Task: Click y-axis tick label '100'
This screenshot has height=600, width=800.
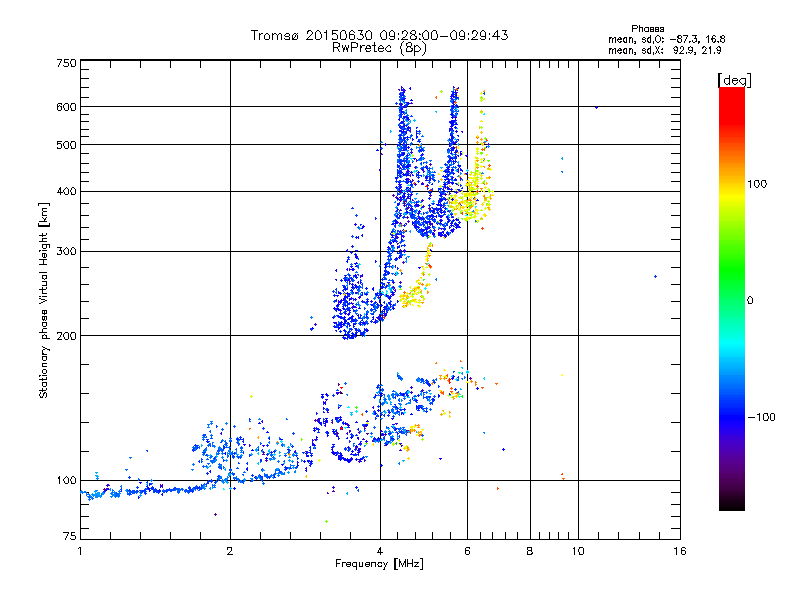Action: click(67, 481)
